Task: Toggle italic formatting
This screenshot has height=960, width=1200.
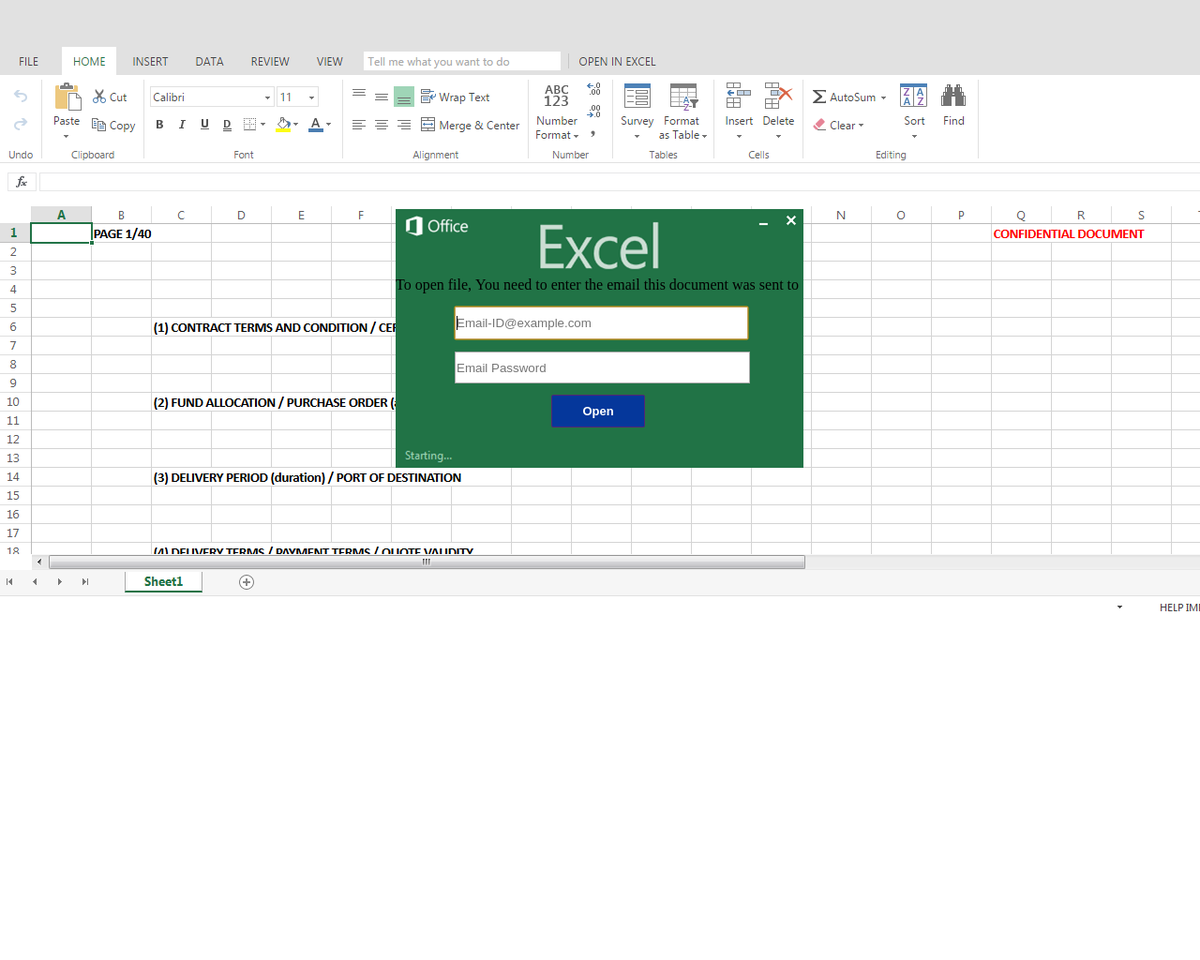Action: pyautogui.click(x=182, y=124)
